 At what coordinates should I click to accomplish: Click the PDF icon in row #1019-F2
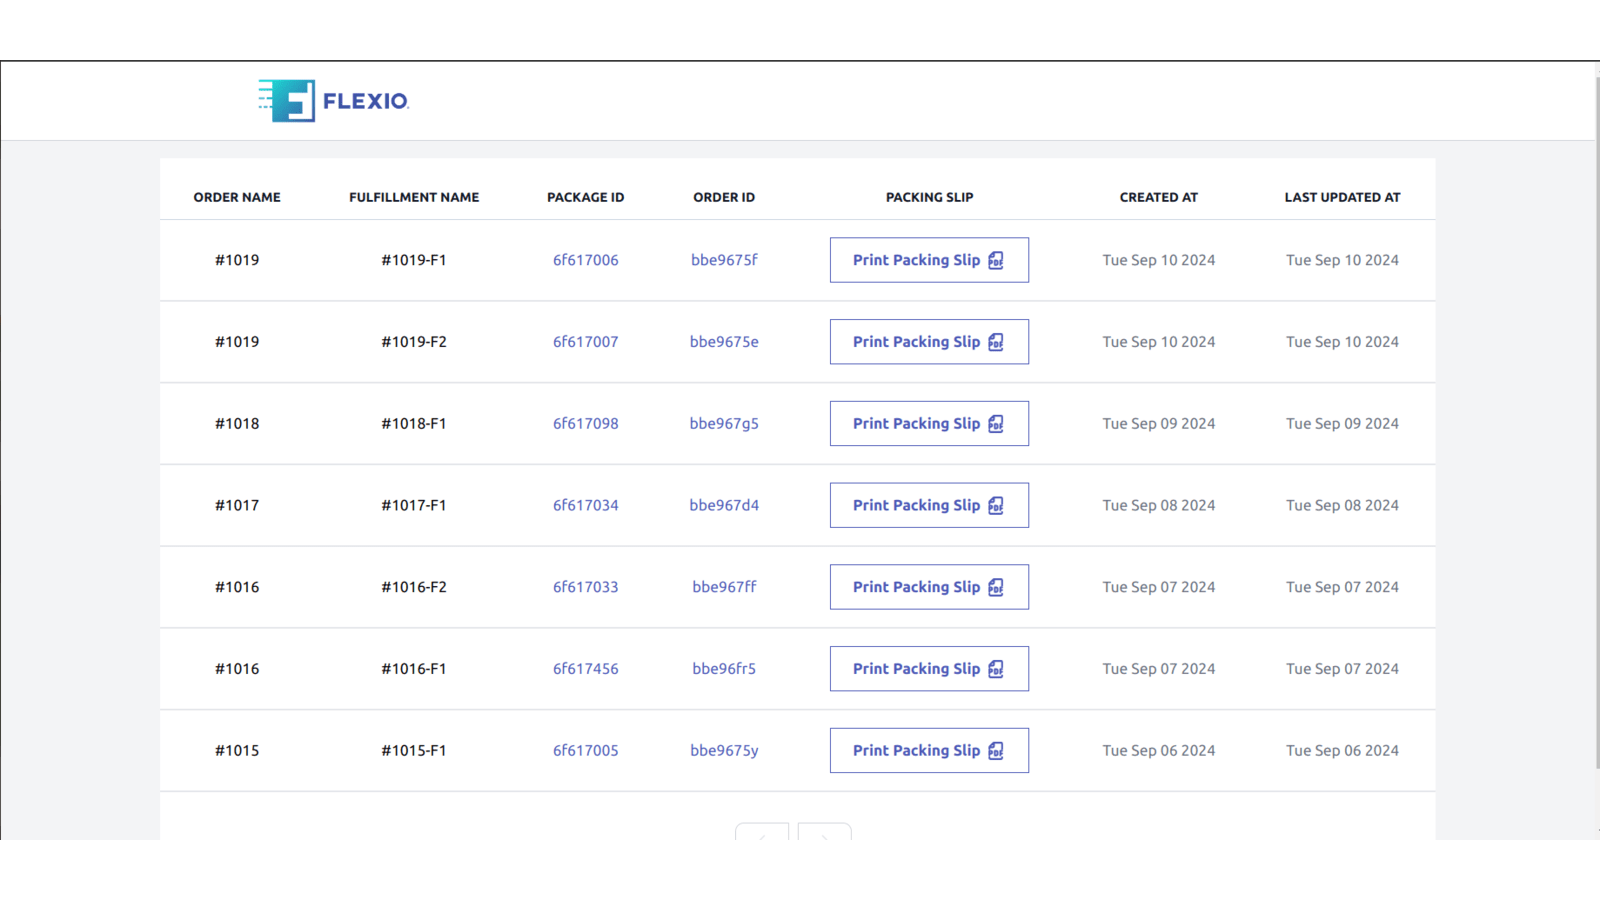tap(995, 342)
